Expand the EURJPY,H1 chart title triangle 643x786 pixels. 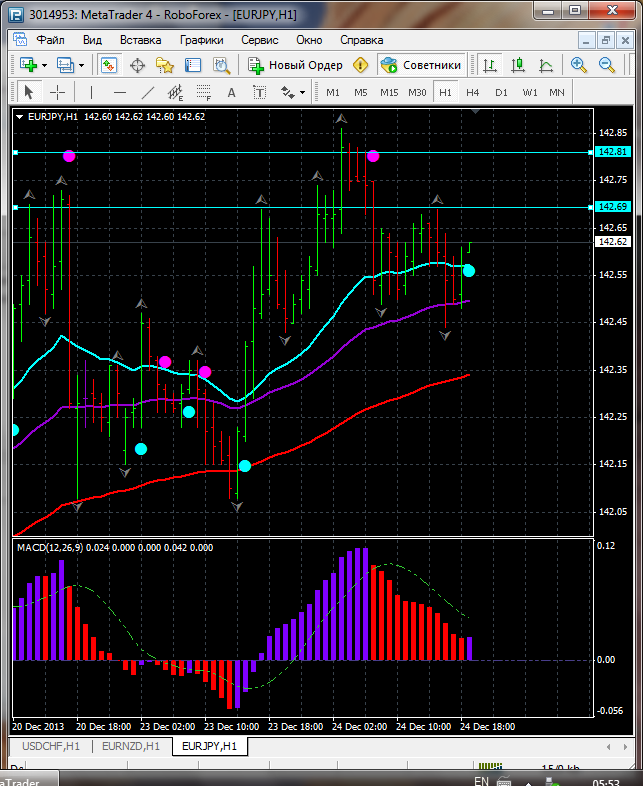point(21,117)
